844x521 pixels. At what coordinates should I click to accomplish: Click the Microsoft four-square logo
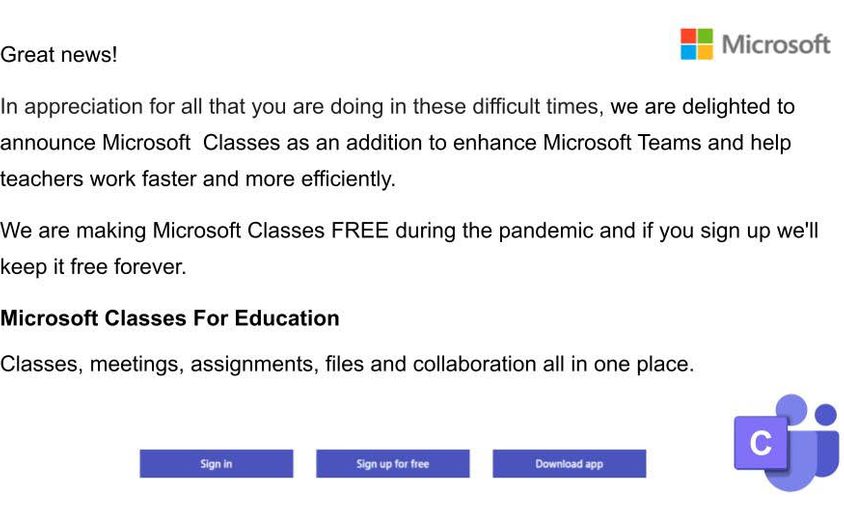coord(697,44)
